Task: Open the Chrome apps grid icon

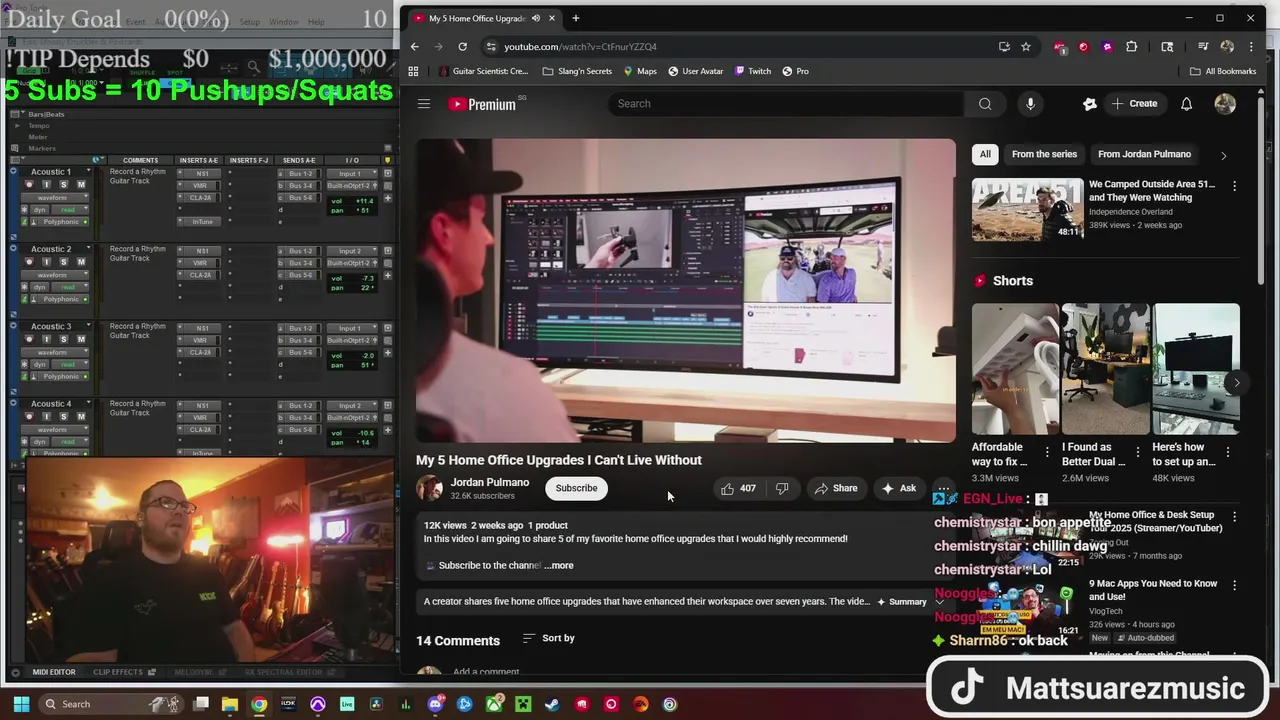Action: click(x=413, y=71)
